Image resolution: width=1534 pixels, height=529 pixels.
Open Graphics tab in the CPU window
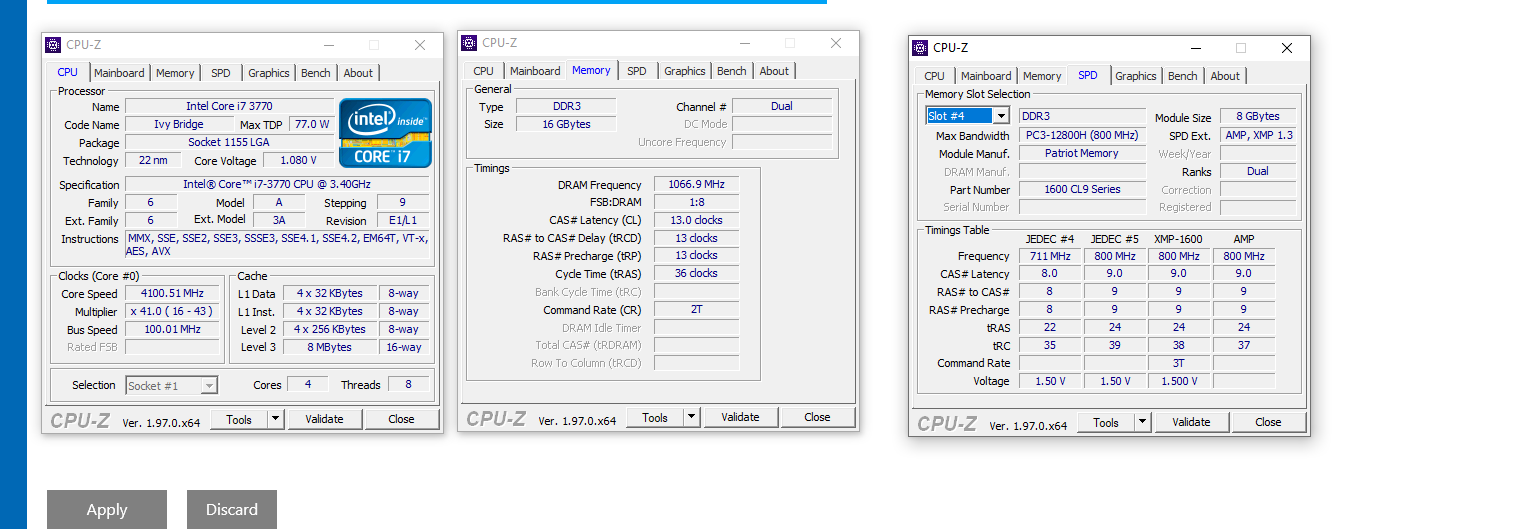(x=269, y=73)
